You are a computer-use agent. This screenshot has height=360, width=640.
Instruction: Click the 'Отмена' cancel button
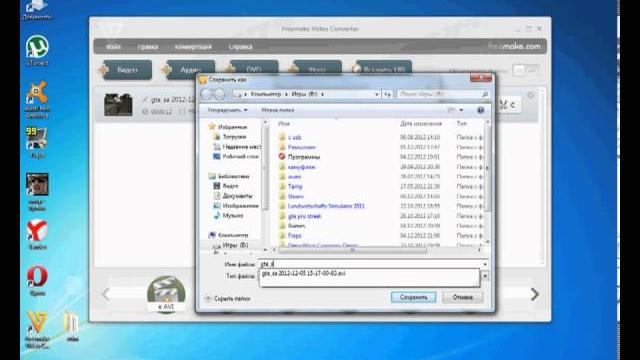[462, 297]
